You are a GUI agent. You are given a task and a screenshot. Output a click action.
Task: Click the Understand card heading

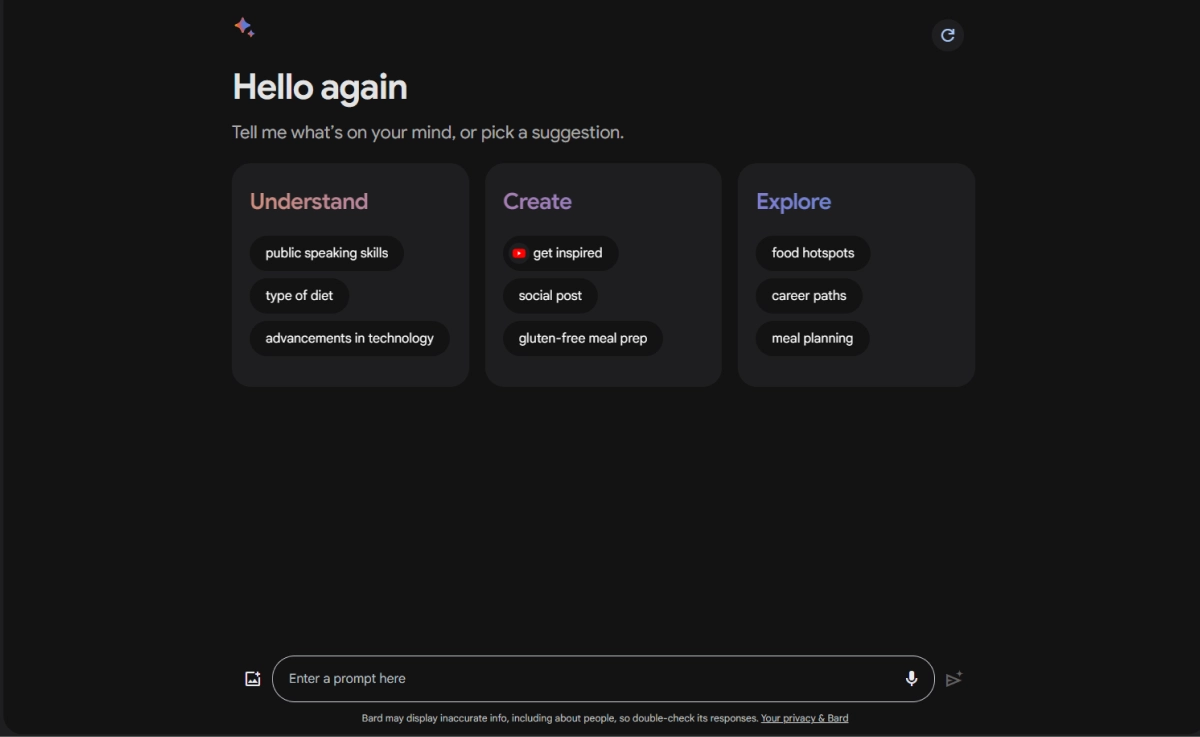(309, 201)
